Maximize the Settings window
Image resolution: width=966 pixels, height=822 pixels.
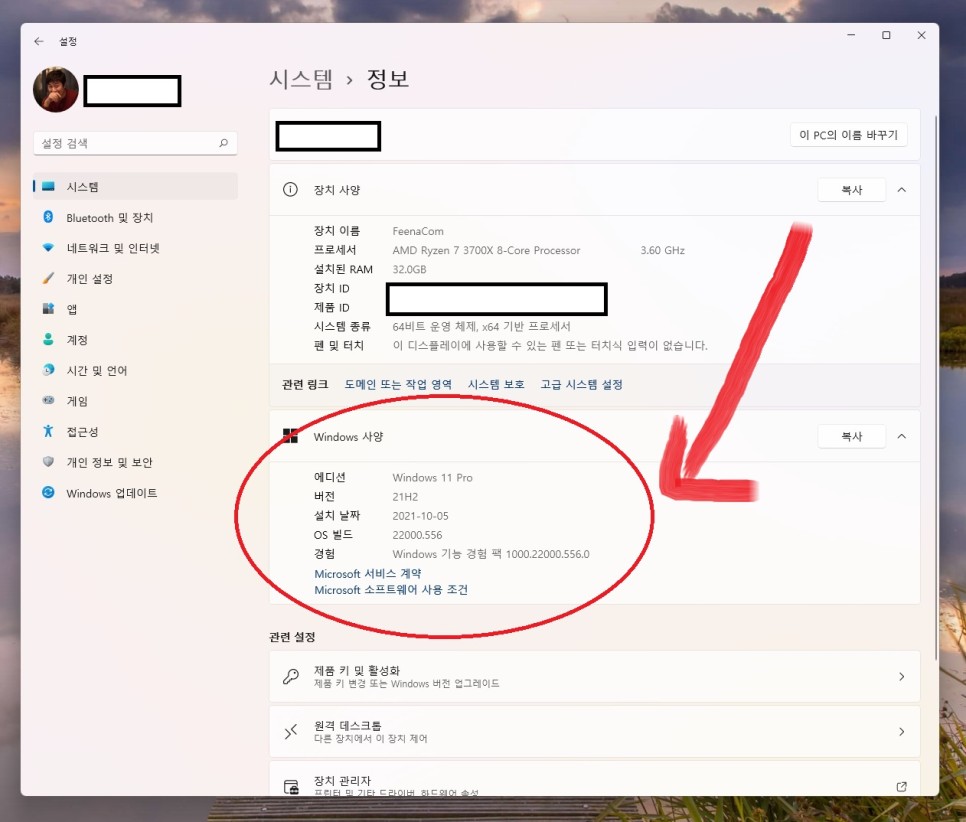(x=886, y=35)
